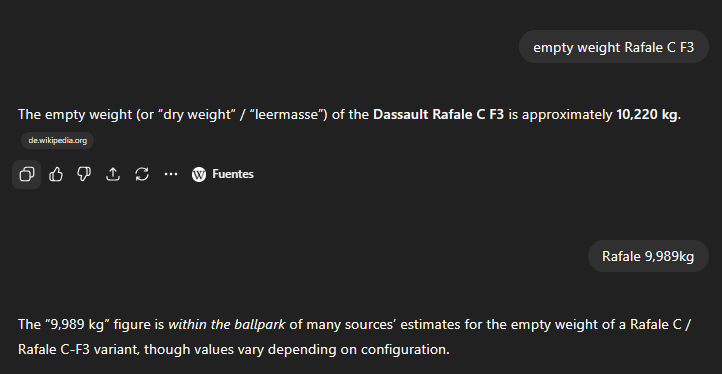Select the 'Rafale 9,989kg' message bubble
This screenshot has height=374, width=722.
[648, 256]
